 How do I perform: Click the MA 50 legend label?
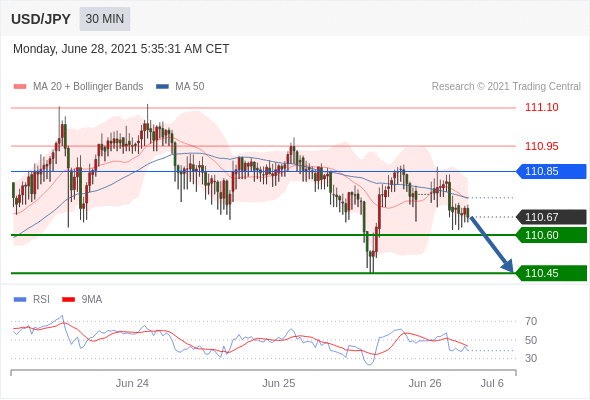190,87
